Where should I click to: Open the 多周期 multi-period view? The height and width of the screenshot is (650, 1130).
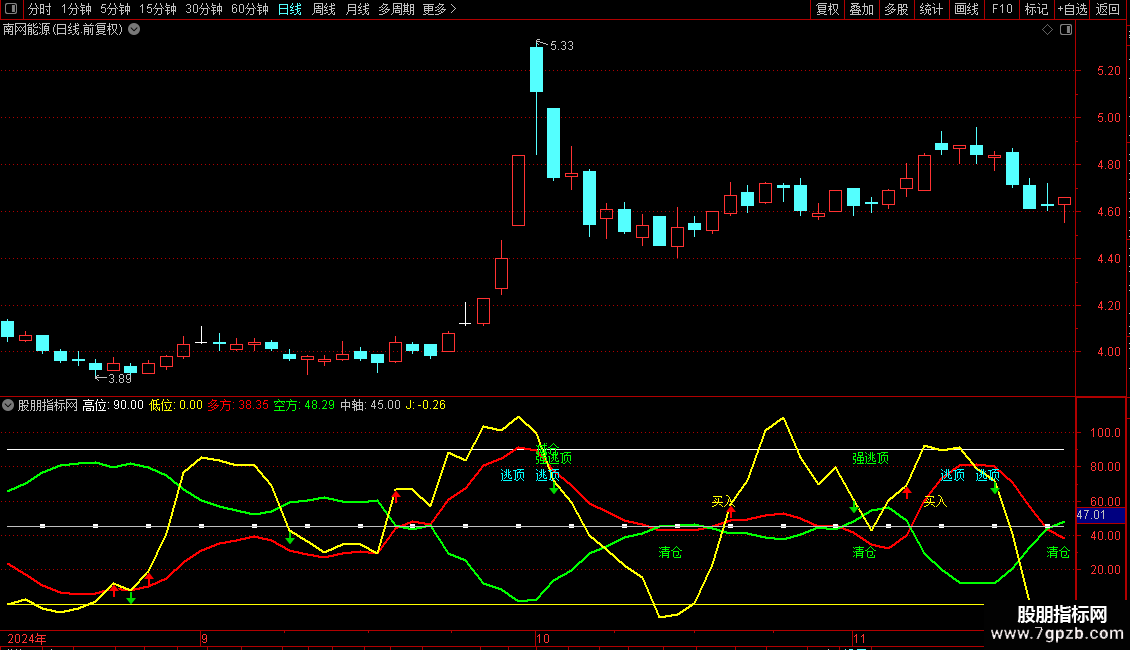coord(396,9)
